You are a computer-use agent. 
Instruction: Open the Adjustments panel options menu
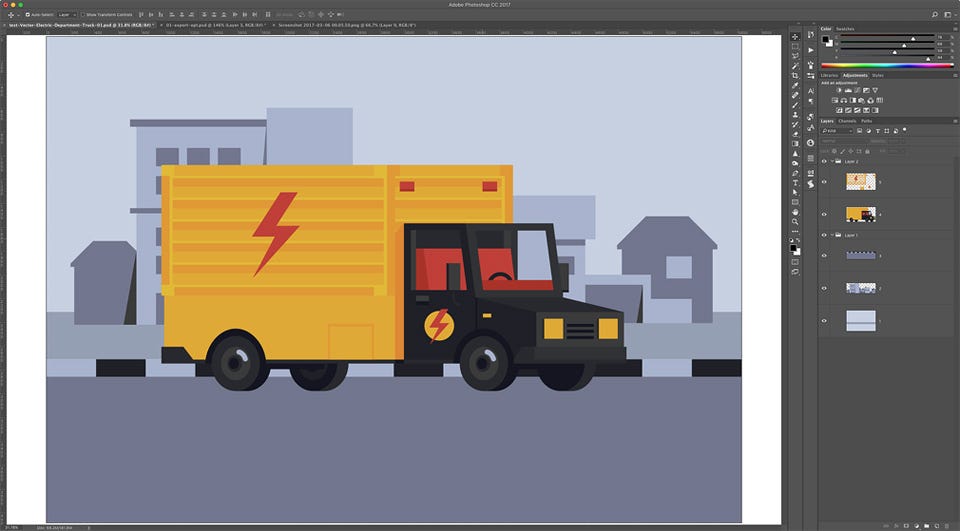coord(955,75)
